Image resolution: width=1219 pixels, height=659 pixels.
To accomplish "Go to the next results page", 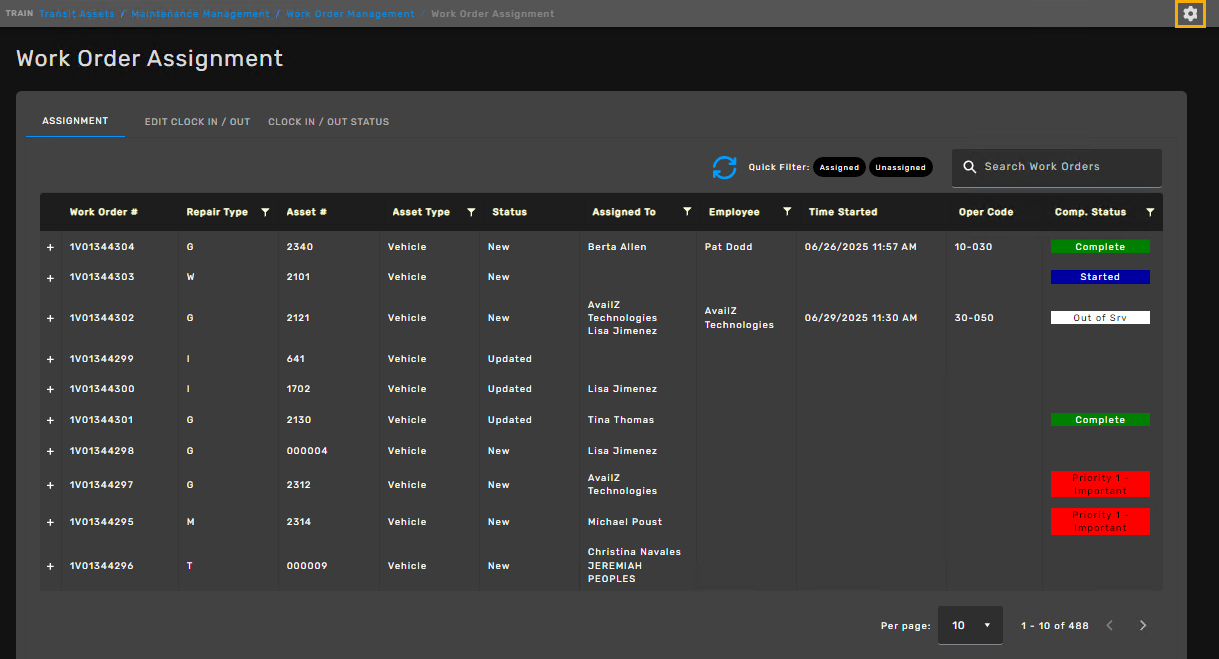I will tap(1143, 625).
